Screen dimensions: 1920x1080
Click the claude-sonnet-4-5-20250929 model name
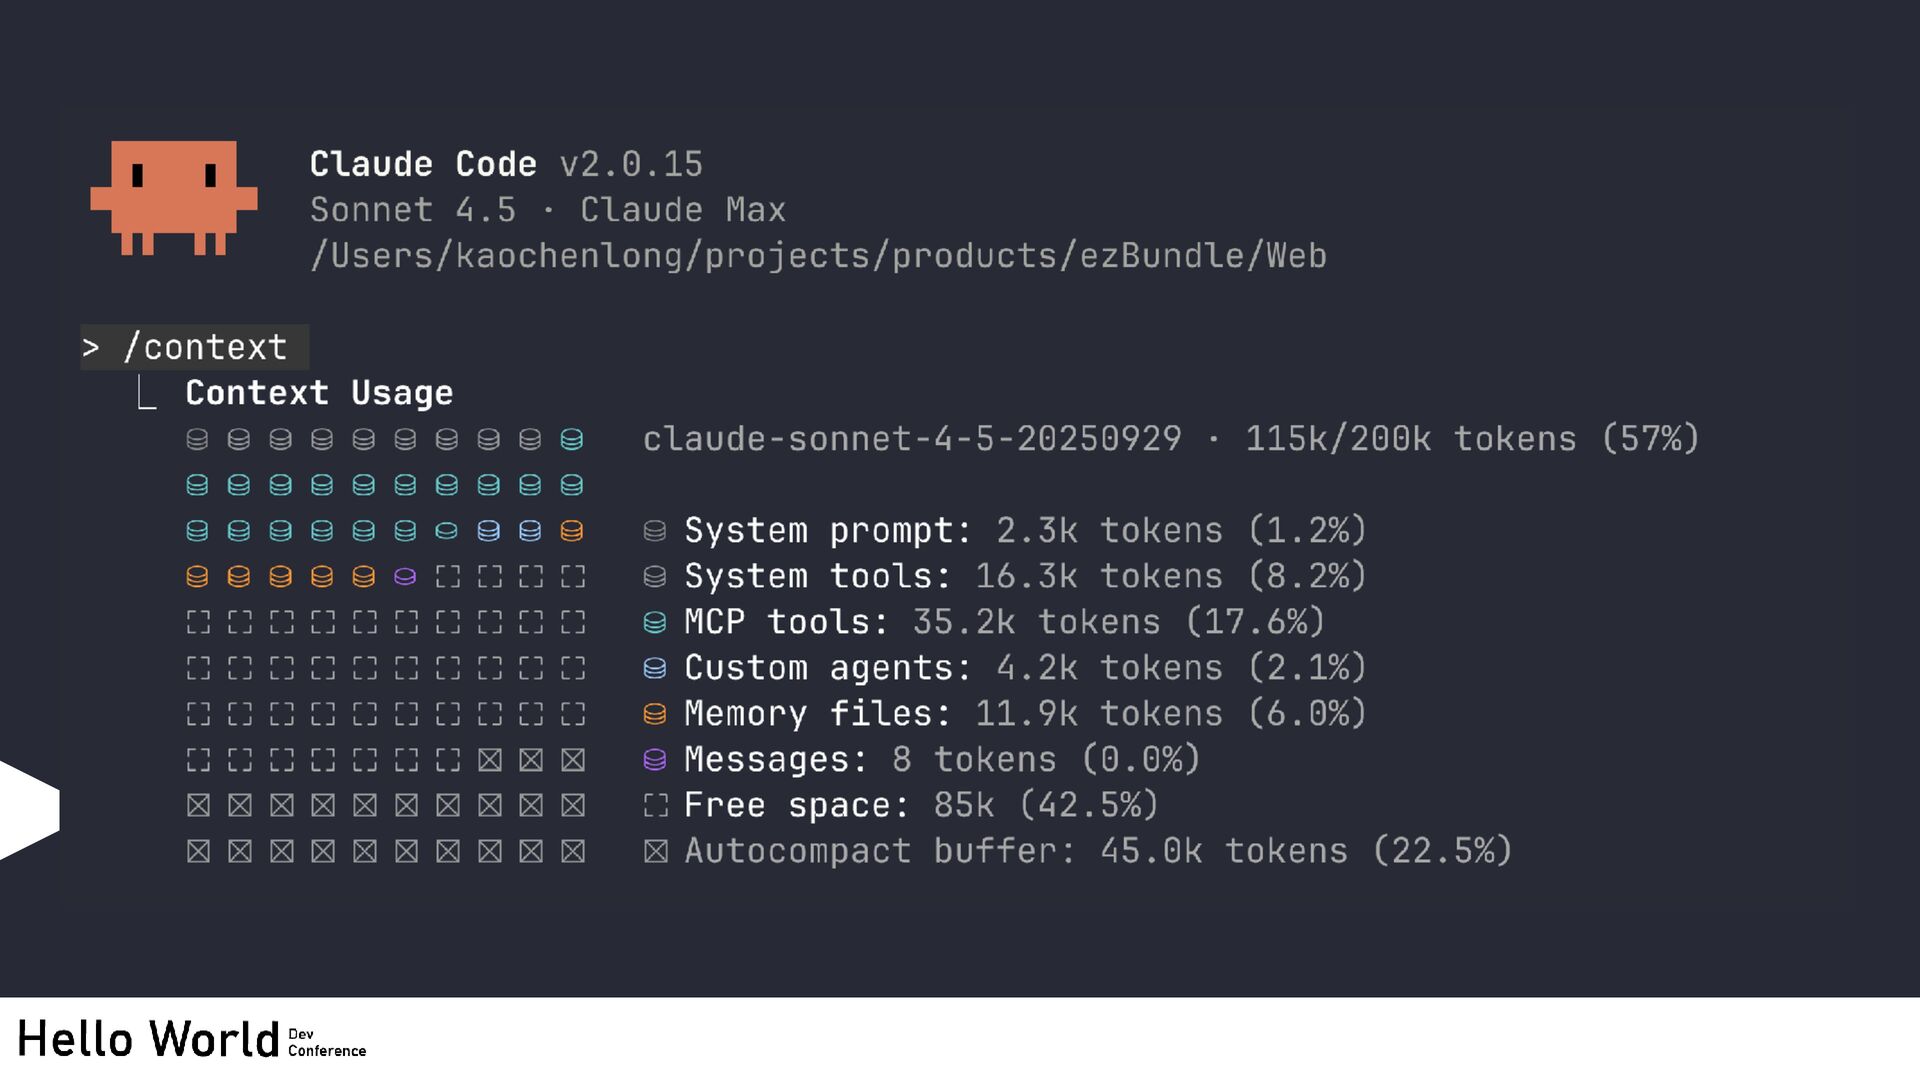click(912, 439)
